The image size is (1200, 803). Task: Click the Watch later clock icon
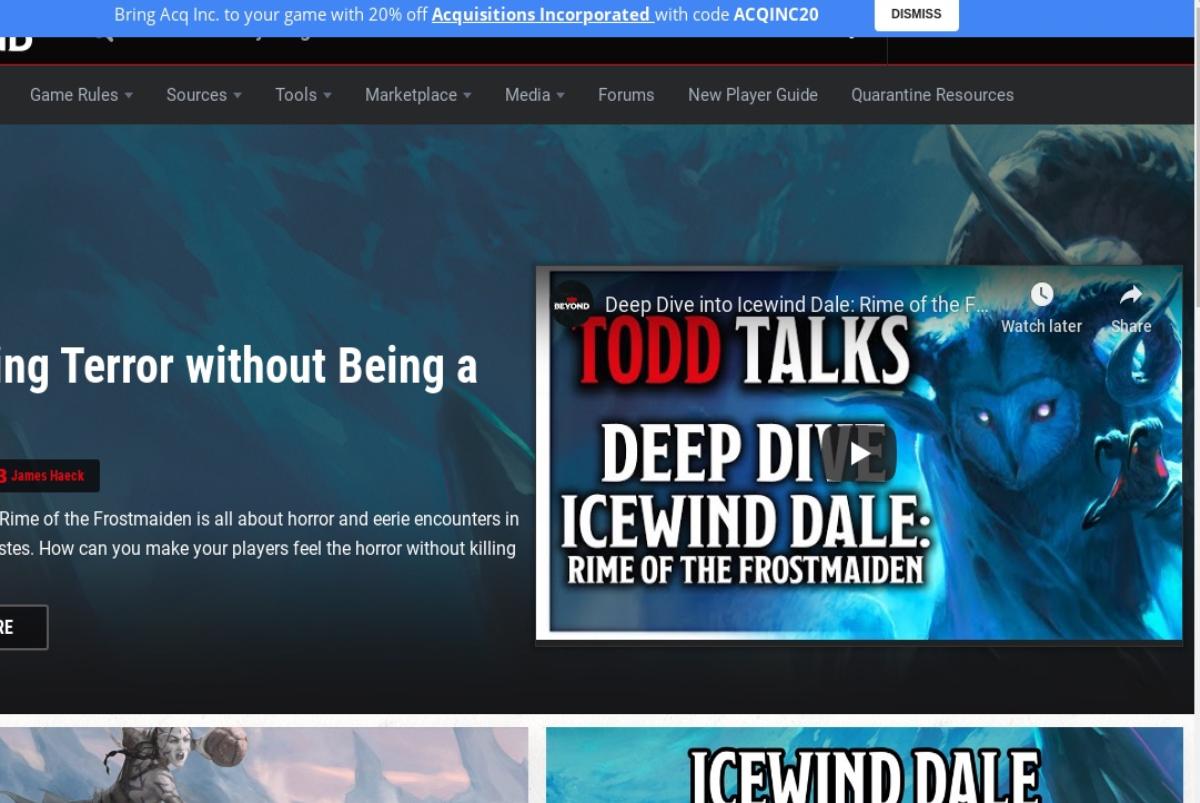[1041, 294]
